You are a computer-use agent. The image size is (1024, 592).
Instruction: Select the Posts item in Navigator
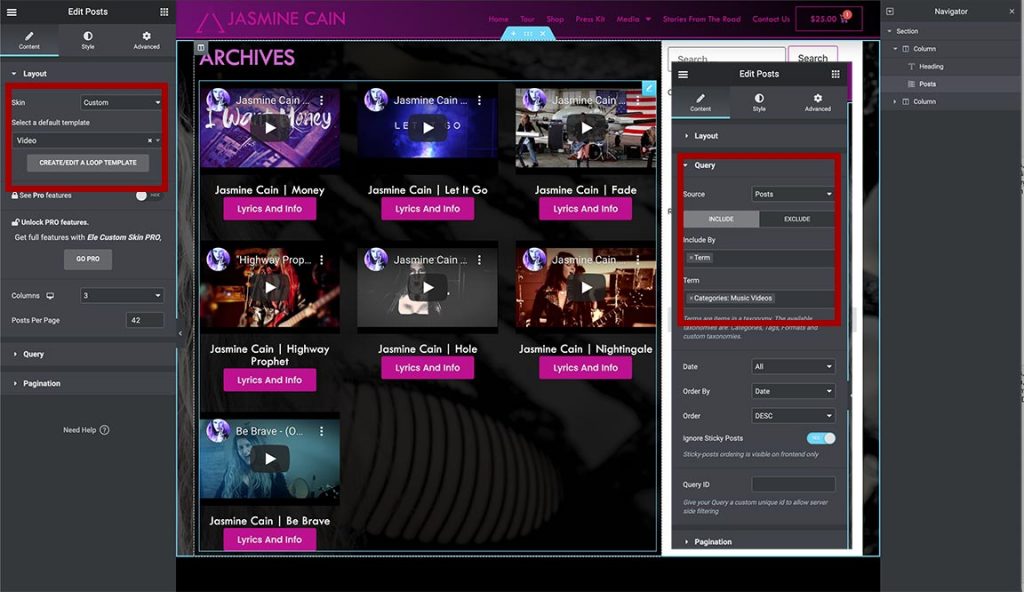pyautogui.click(x=927, y=84)
